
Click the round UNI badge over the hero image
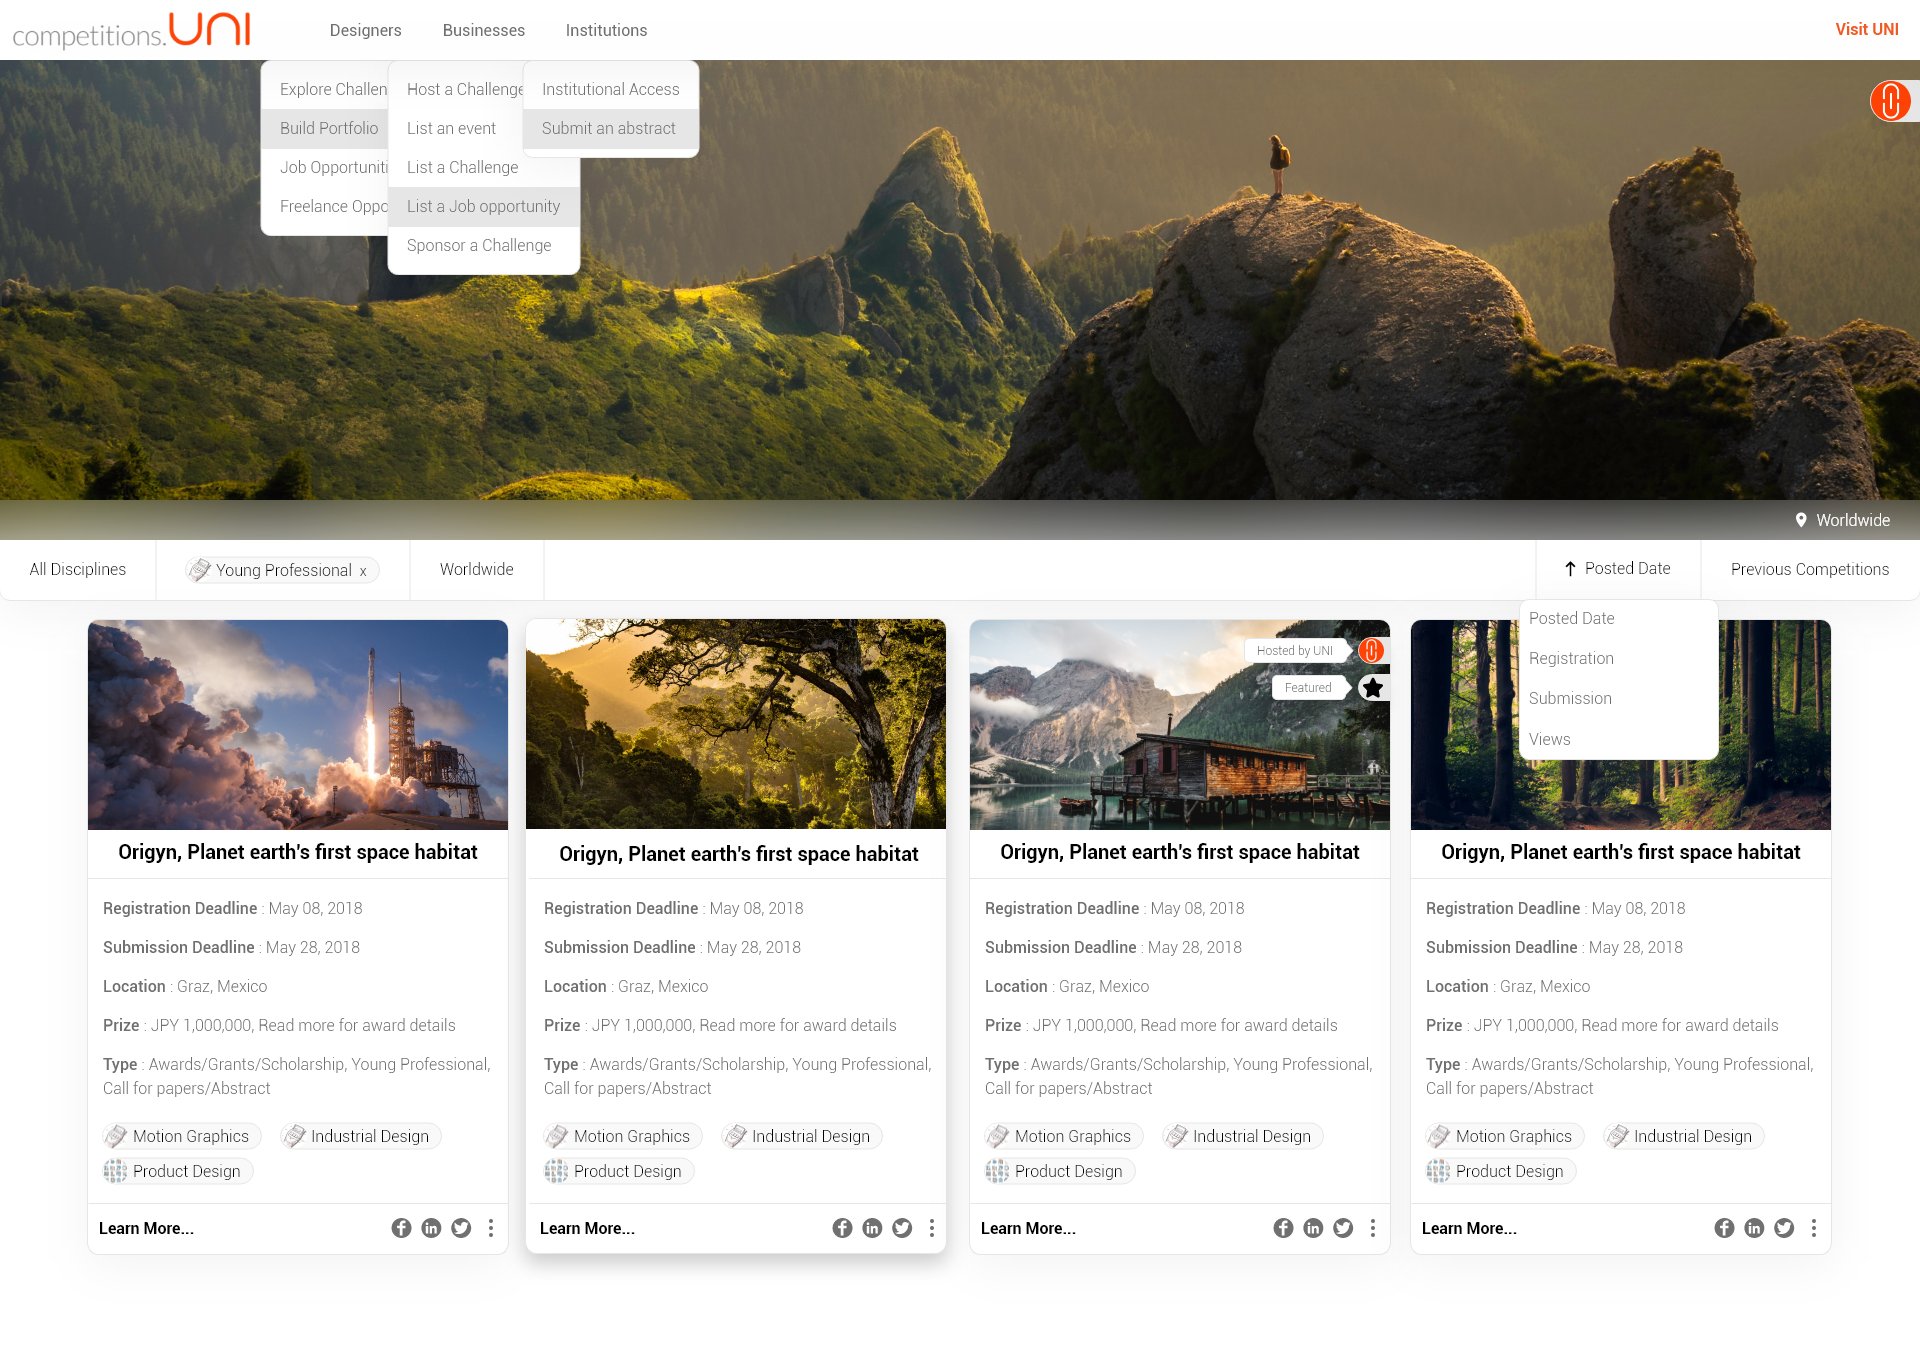click(1890, 101)
